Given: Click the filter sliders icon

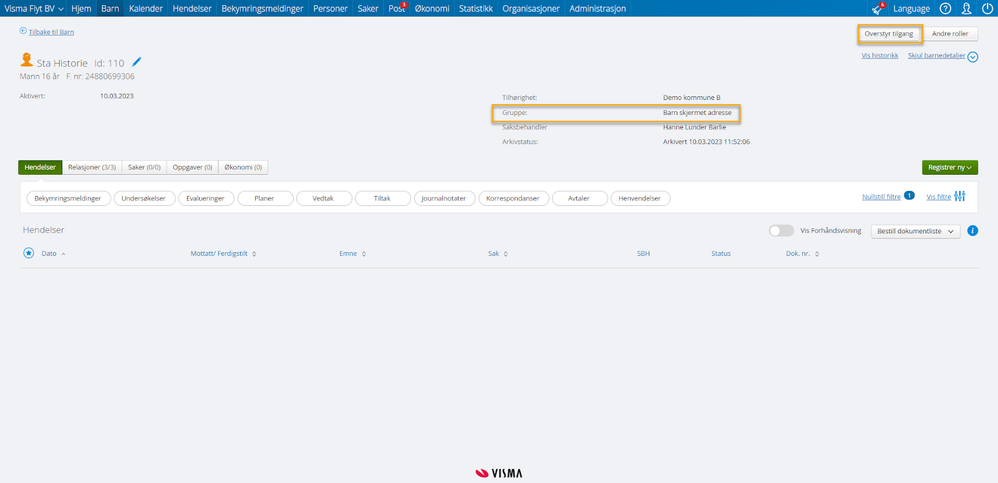Looking at the screenshot, I should tap(960, 196).
